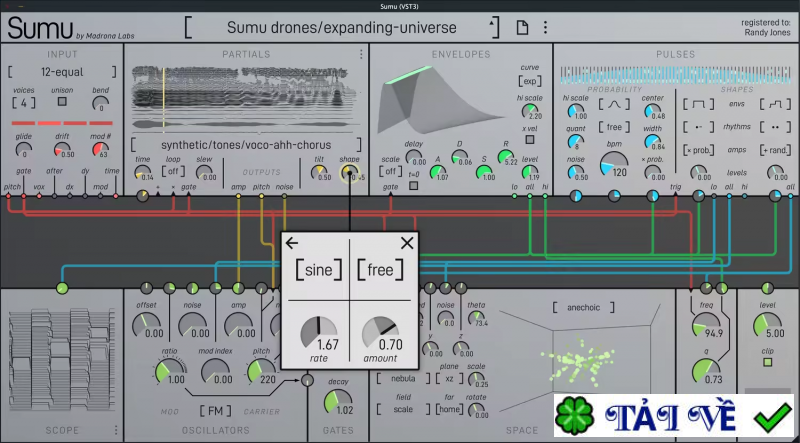Click the envelope A attack dial
The height and width of the screenshot is (443, 800).
click(x=438, y=173)
